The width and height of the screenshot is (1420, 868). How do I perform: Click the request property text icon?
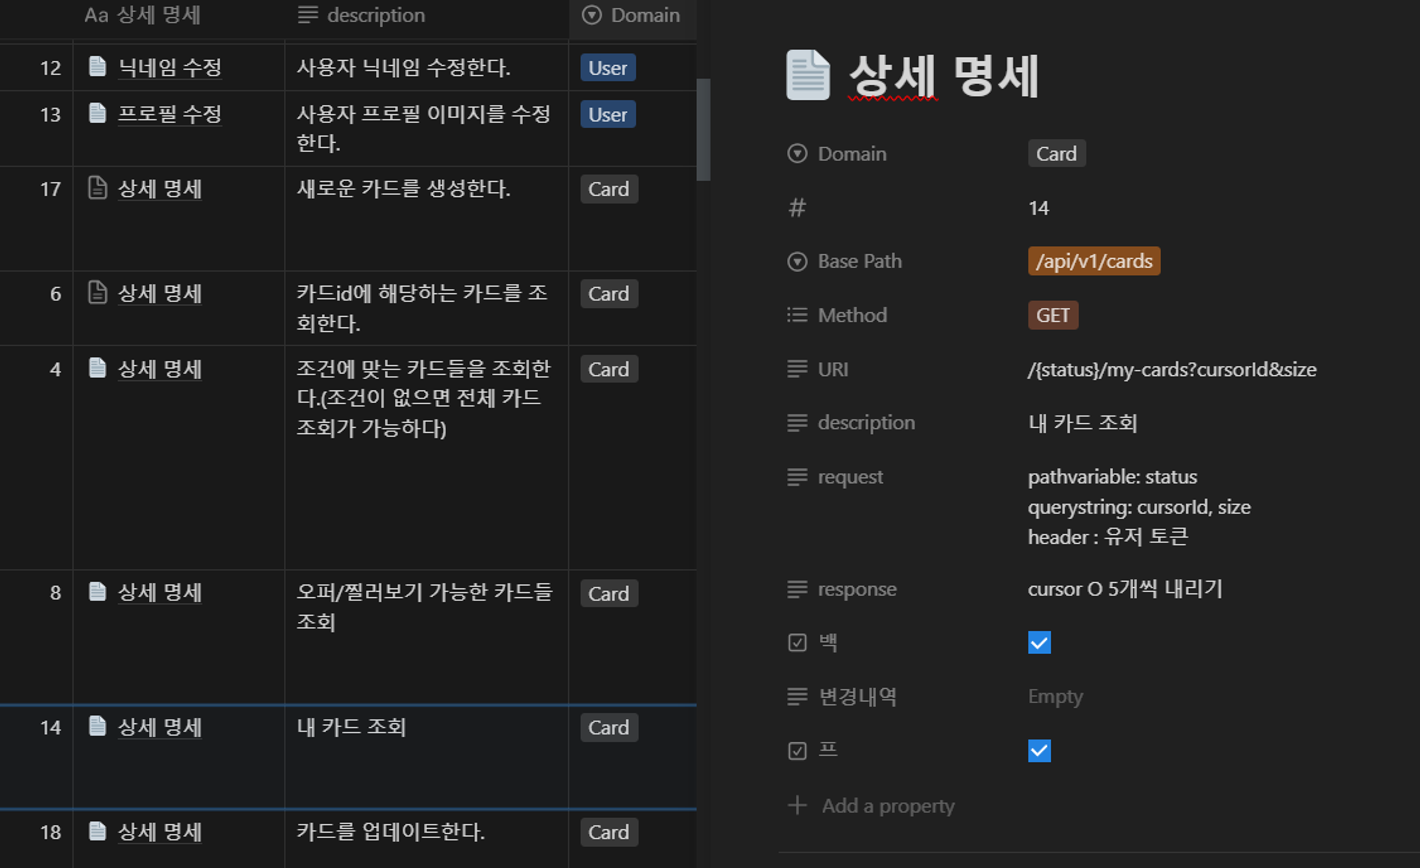tap(797, 477)
